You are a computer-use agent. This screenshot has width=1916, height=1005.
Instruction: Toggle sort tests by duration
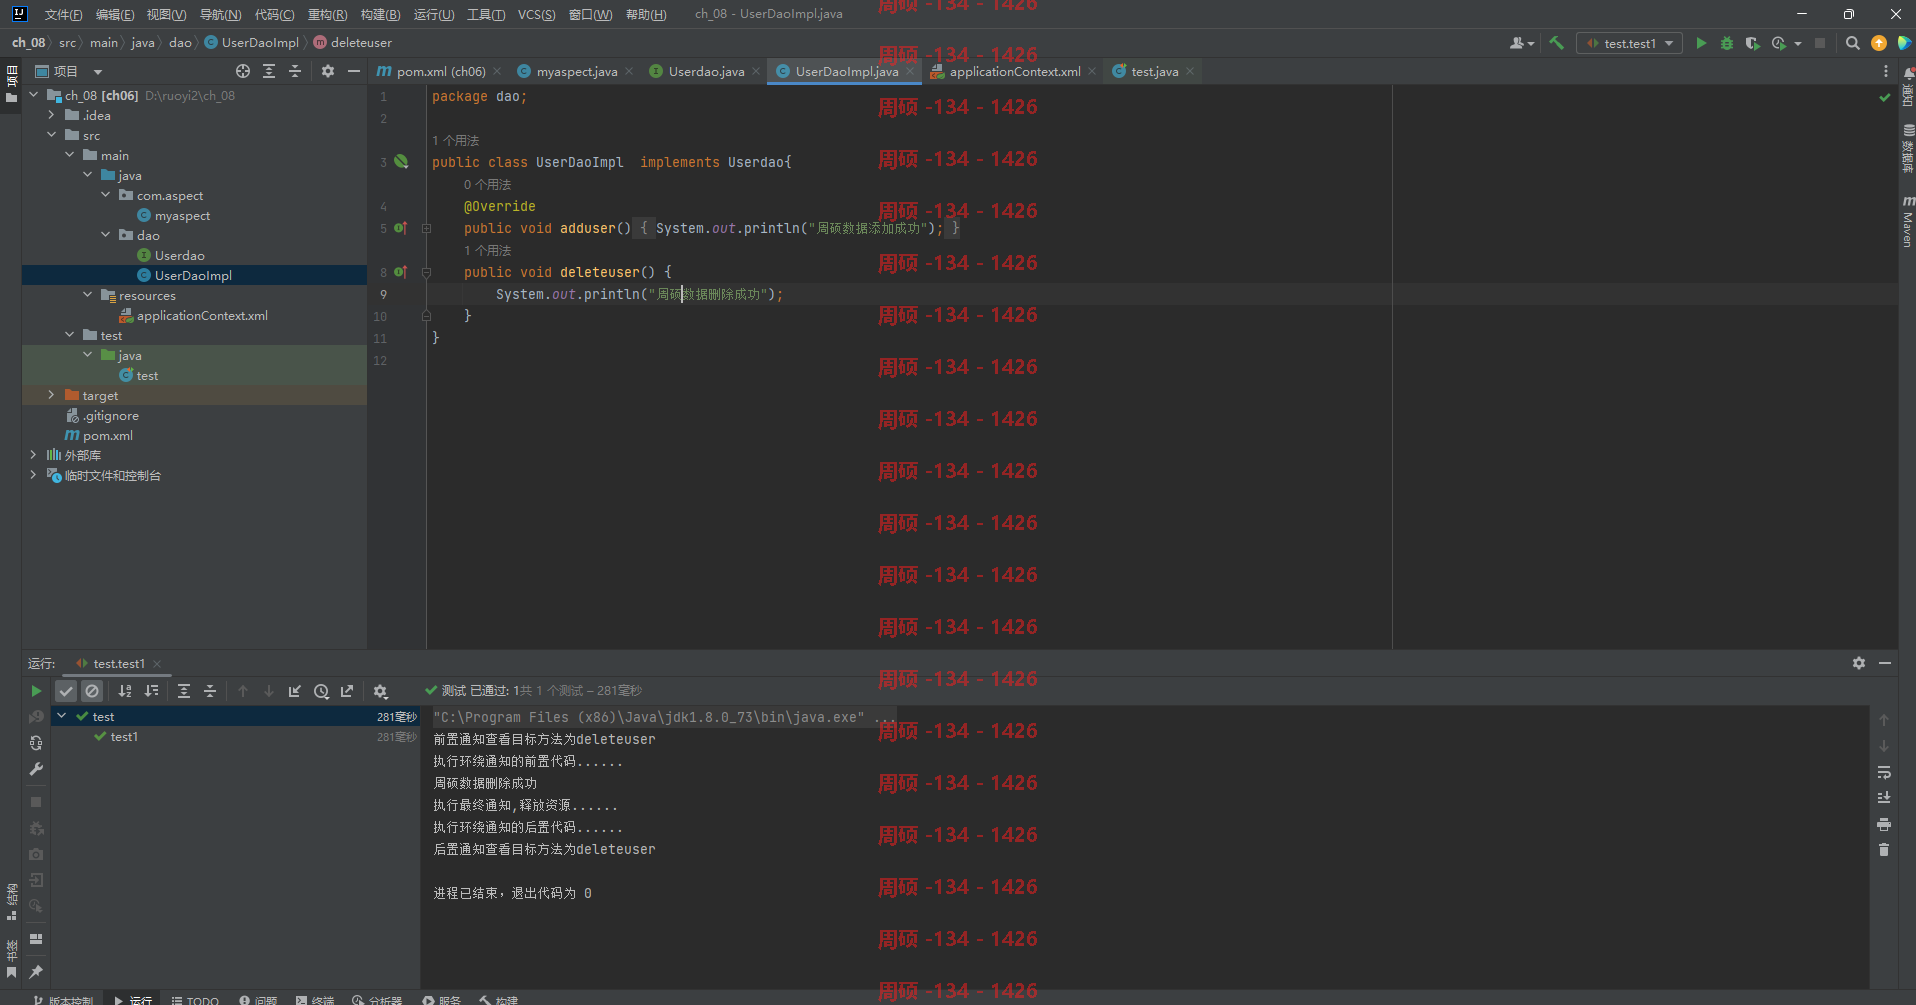[151, 691]
